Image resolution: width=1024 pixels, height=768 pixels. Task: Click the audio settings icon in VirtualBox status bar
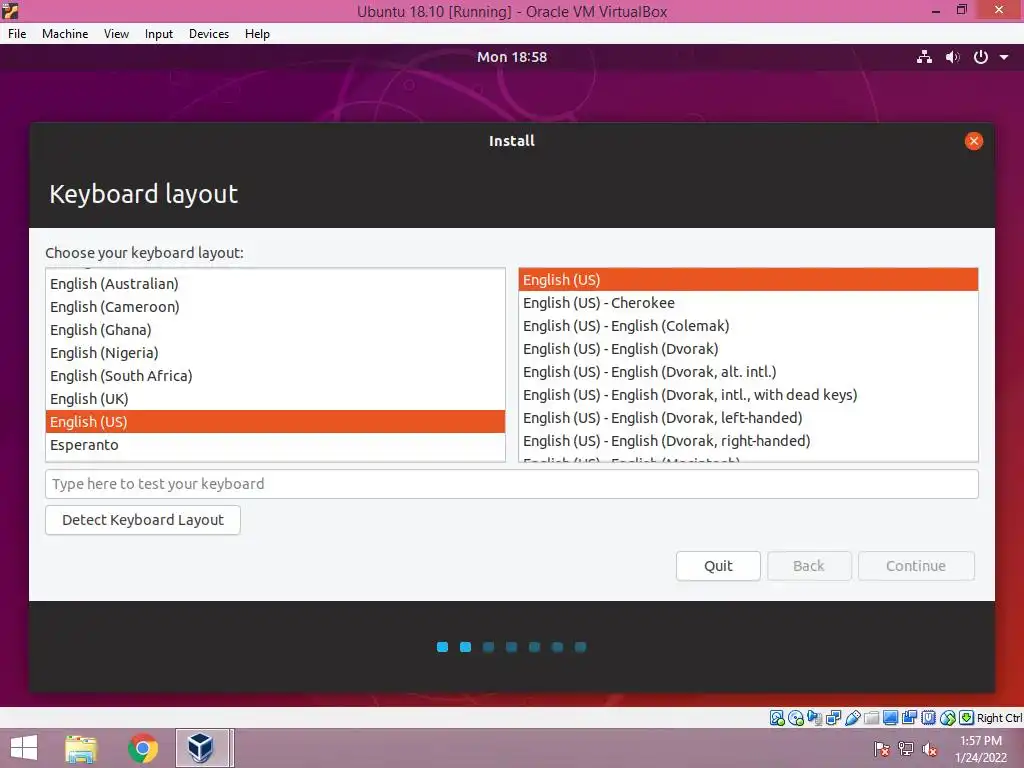[x=814, y=718]
